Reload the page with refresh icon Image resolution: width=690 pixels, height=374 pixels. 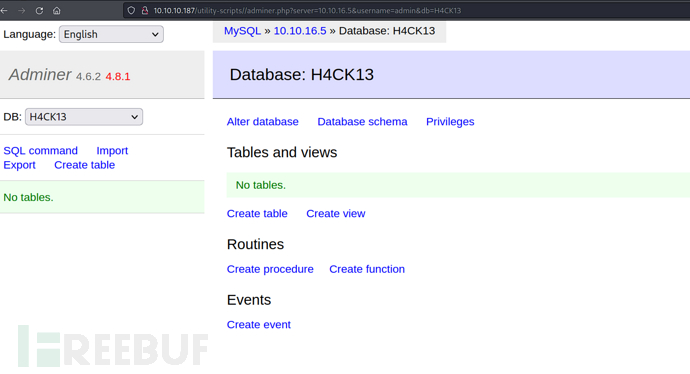pos(39,11)
